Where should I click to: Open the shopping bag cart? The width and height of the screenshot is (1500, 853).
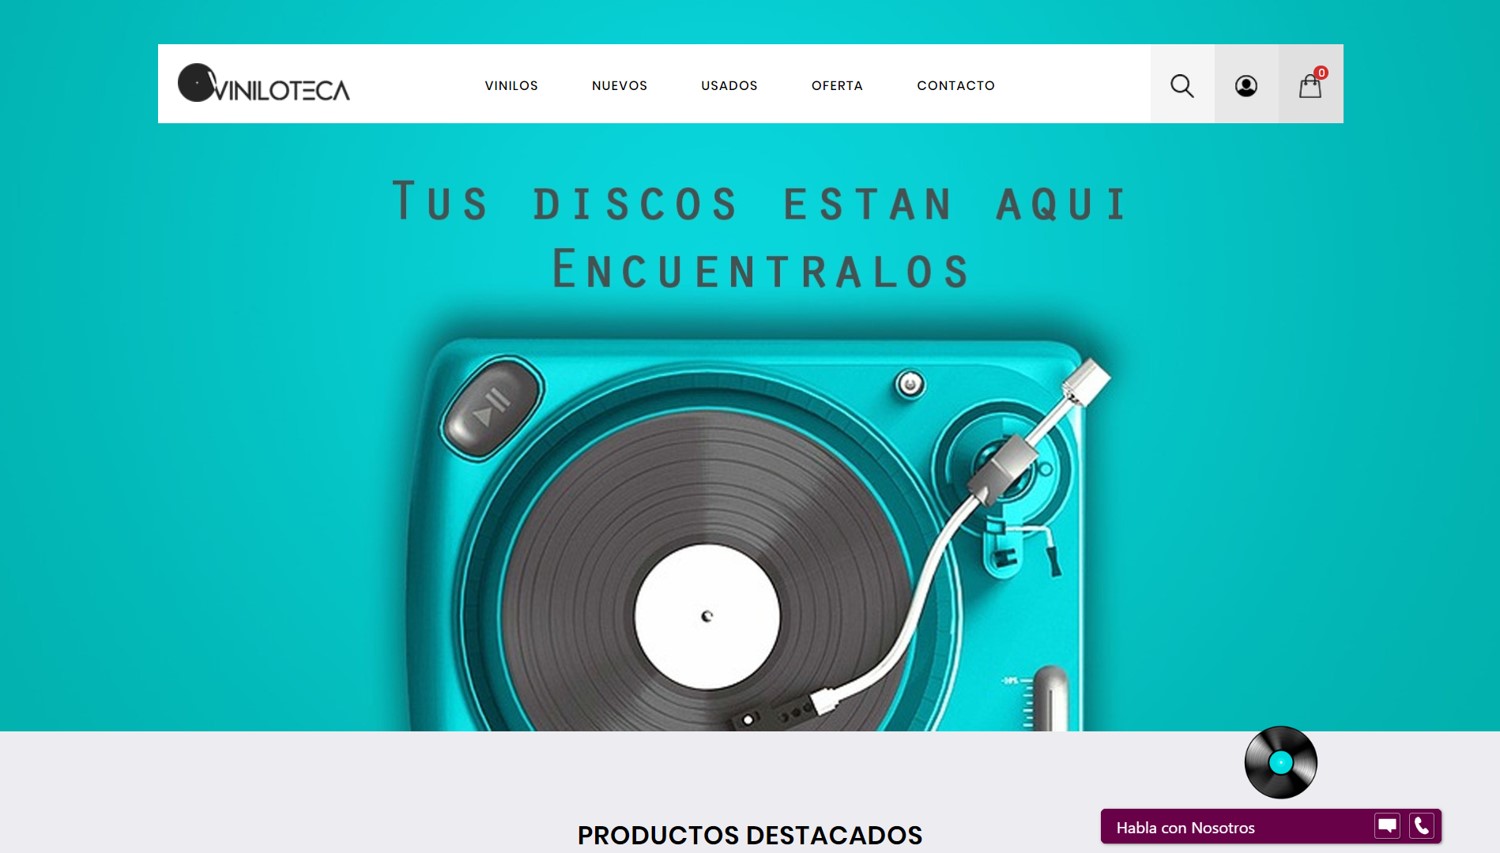1310,86
